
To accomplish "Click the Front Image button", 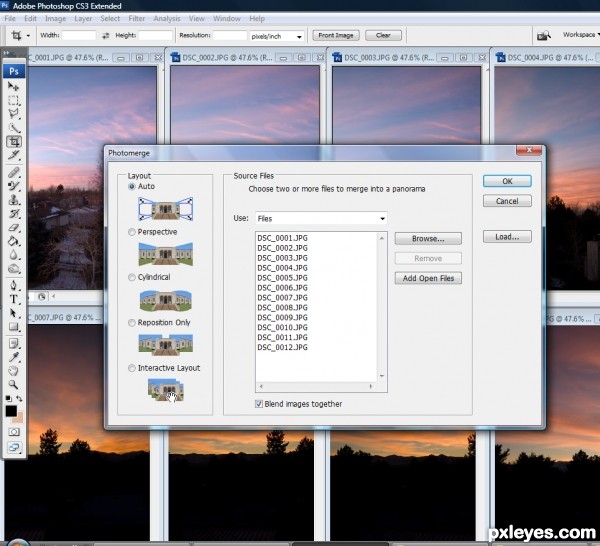I will [336, 35].
